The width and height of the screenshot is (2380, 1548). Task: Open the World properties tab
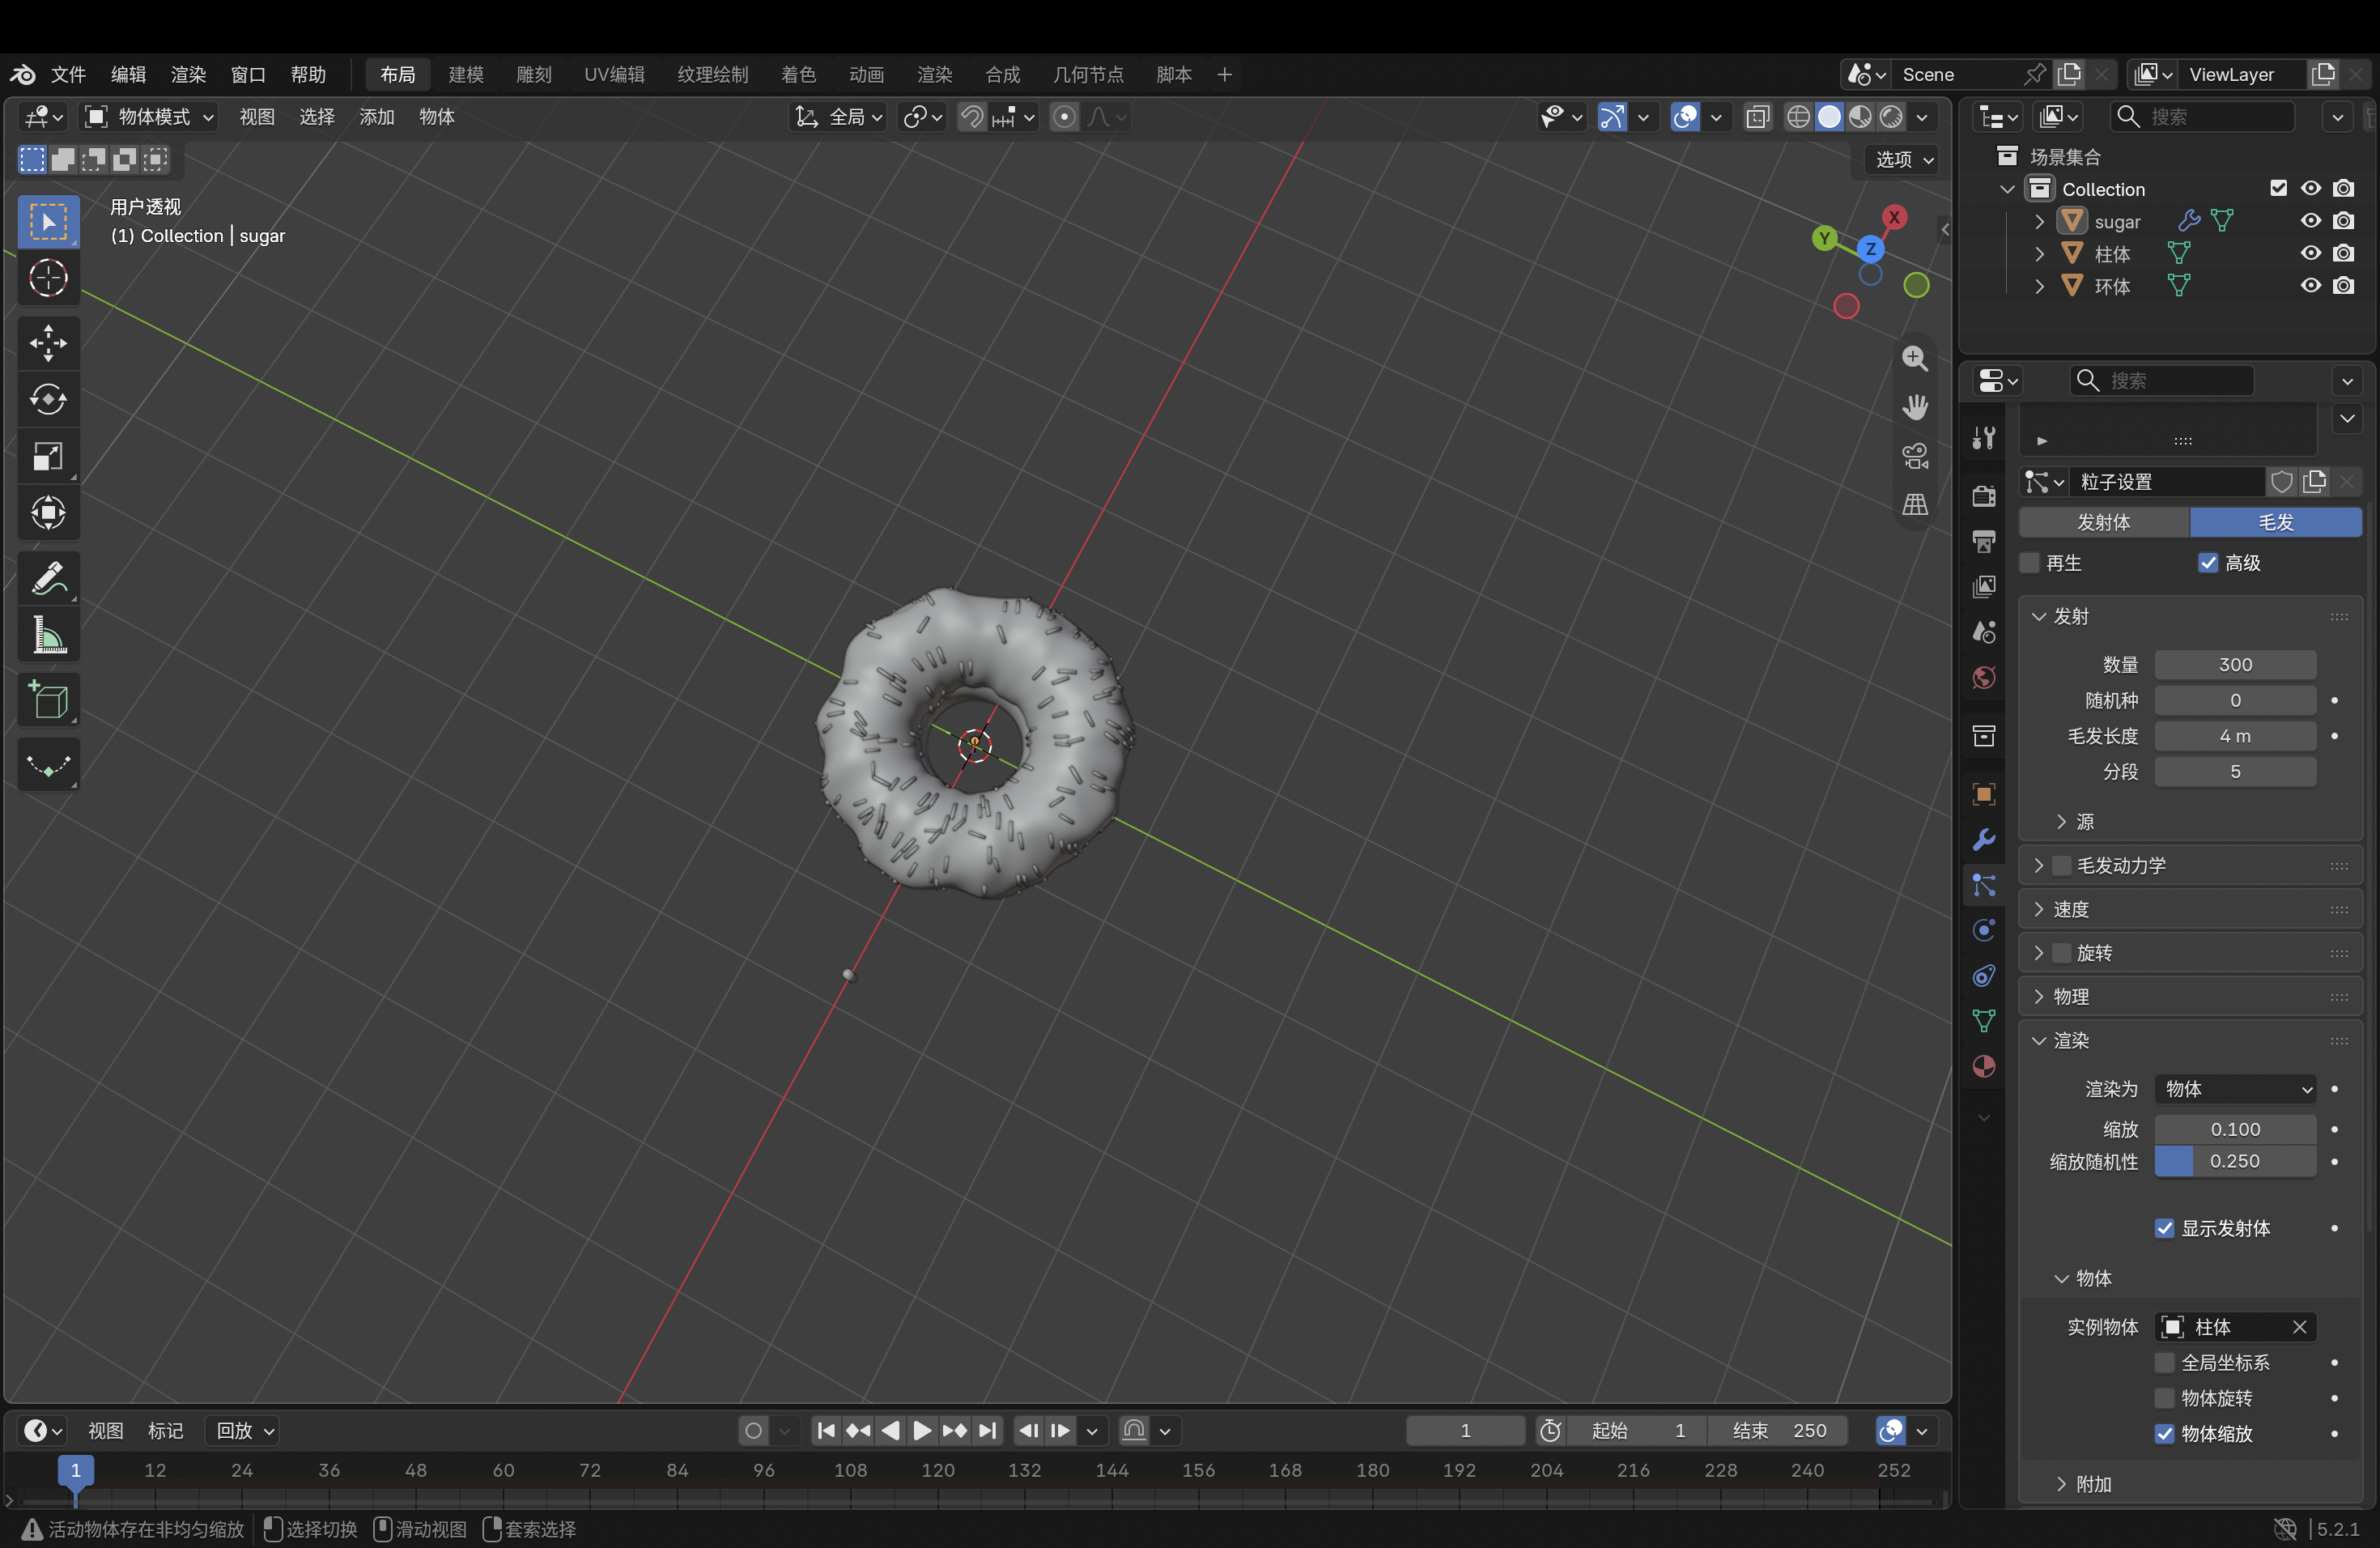[1984, 678]
